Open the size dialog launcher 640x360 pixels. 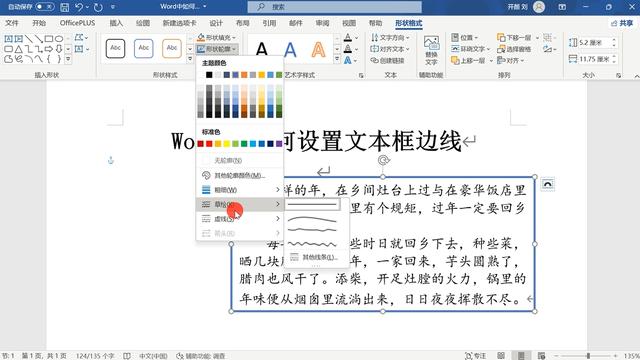tap(619, 76)
